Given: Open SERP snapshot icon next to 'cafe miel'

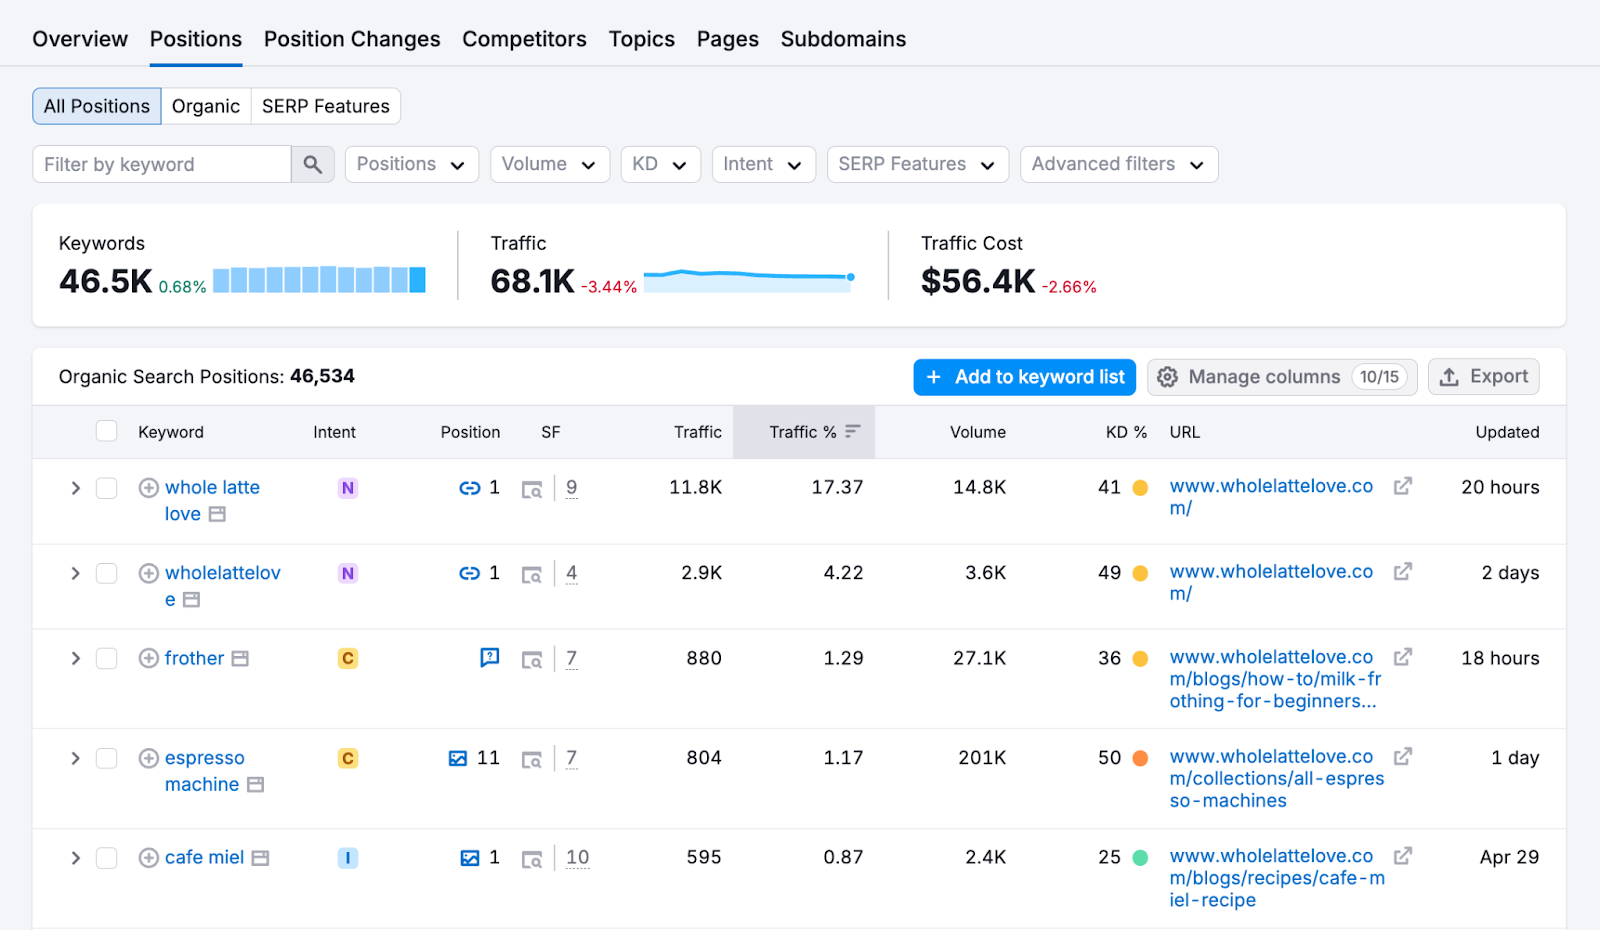Looking at the screenshot, I should [x=261, y=858].
